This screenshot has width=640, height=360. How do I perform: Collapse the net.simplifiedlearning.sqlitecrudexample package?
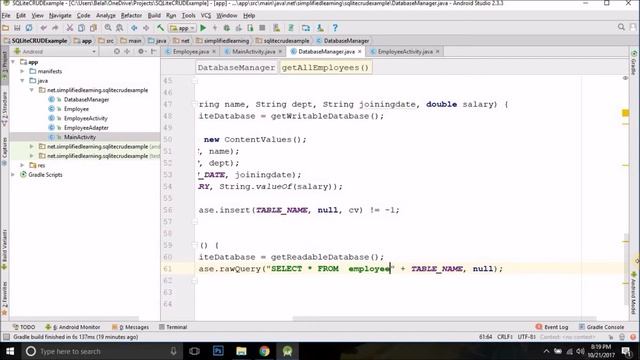pyautogui.click(x=31, y=90)
